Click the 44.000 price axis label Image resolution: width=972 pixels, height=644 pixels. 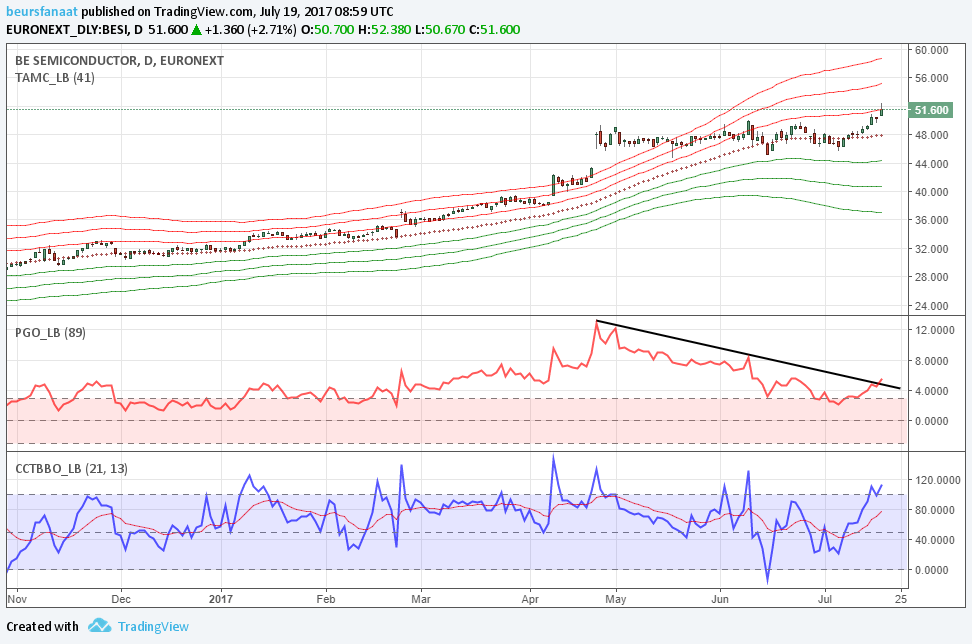click(x=931, y=164)
